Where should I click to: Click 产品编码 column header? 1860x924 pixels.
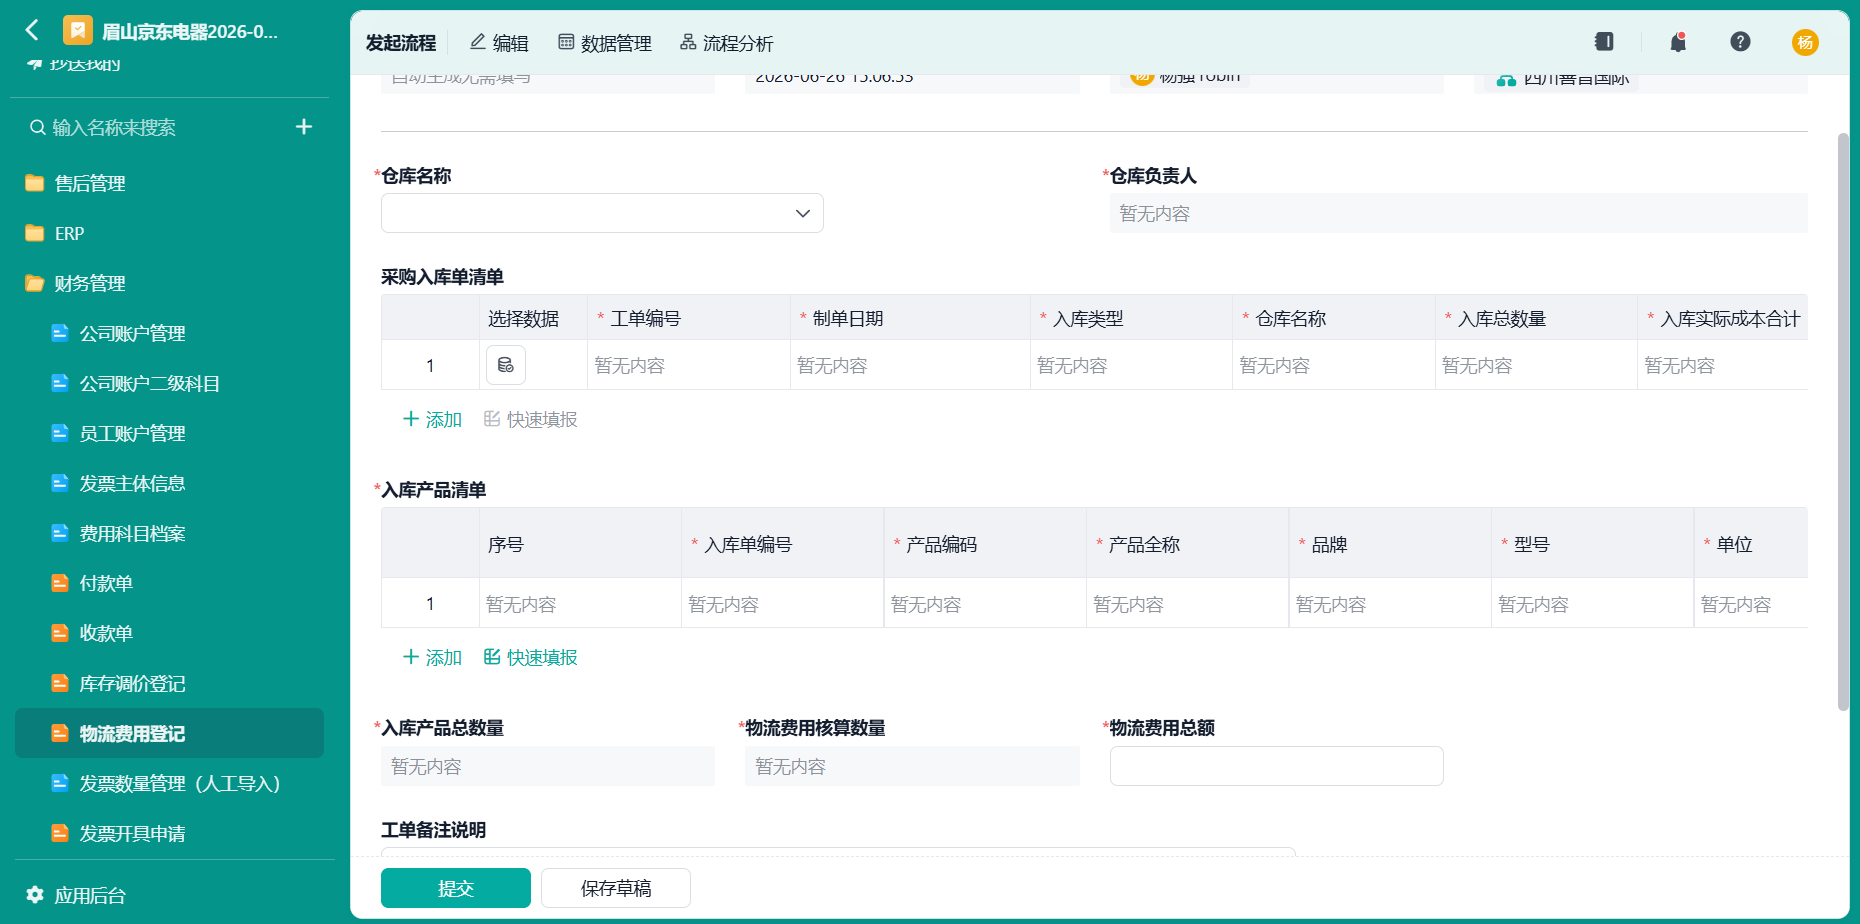985,544
